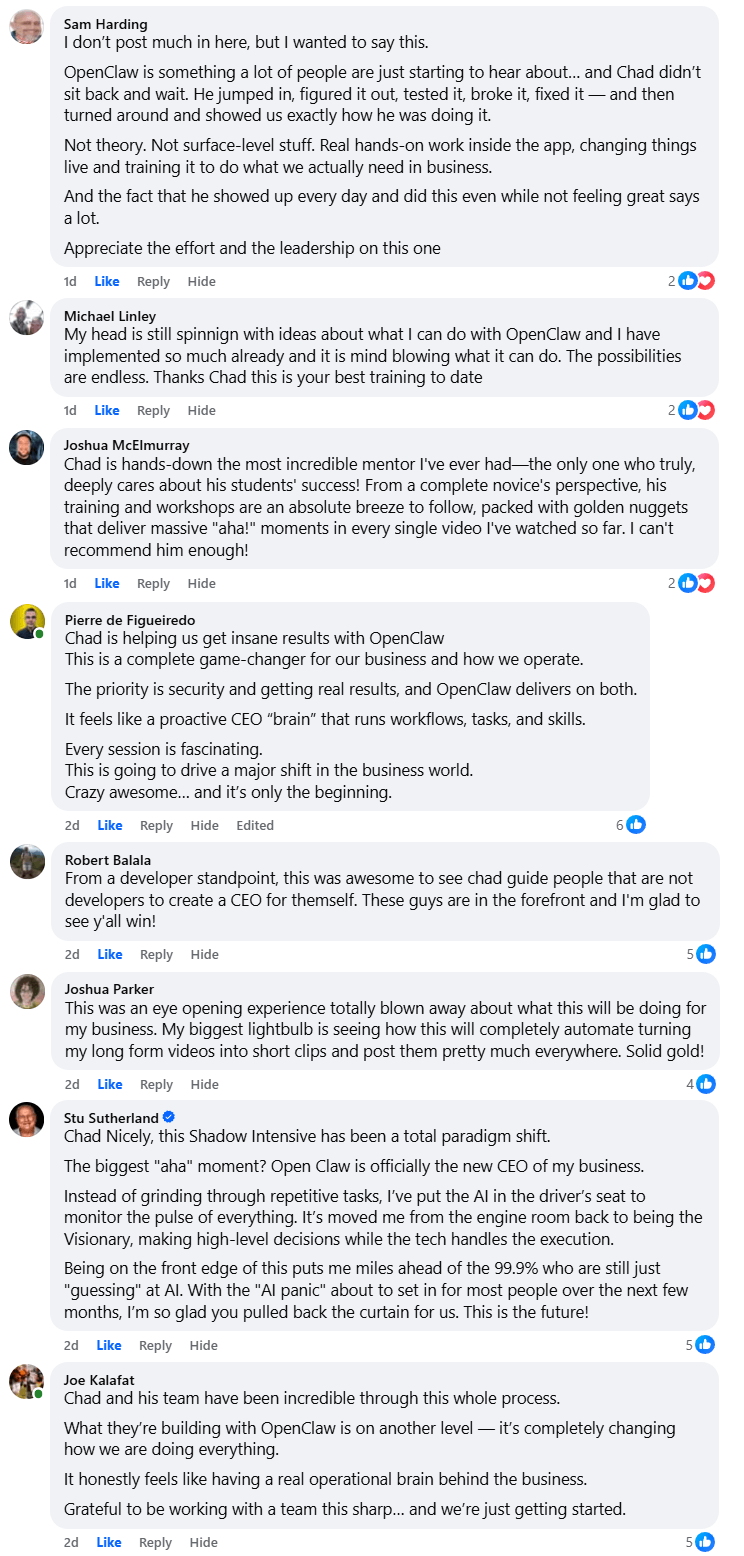Screen dimensions: 744x1556
Task: Reply to Stu Sutherland's comment
Action: tap(156, 1346)
